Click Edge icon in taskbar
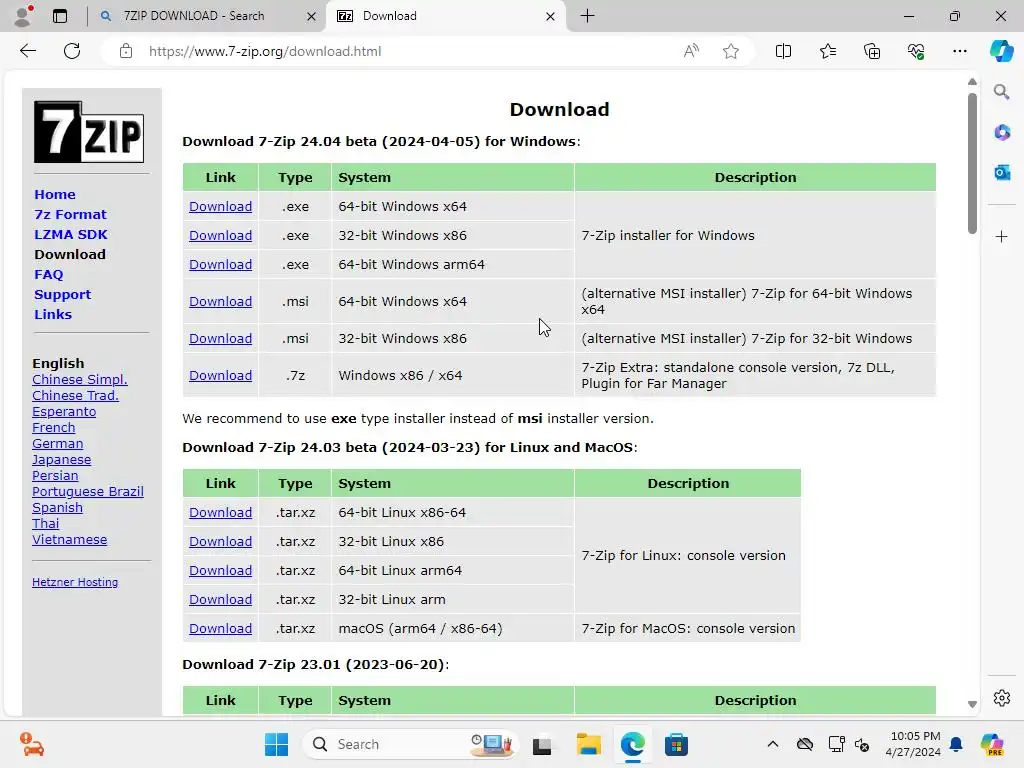Viewport: 1024px width, 768px height. pyautogui.click(x=632, y=744)
